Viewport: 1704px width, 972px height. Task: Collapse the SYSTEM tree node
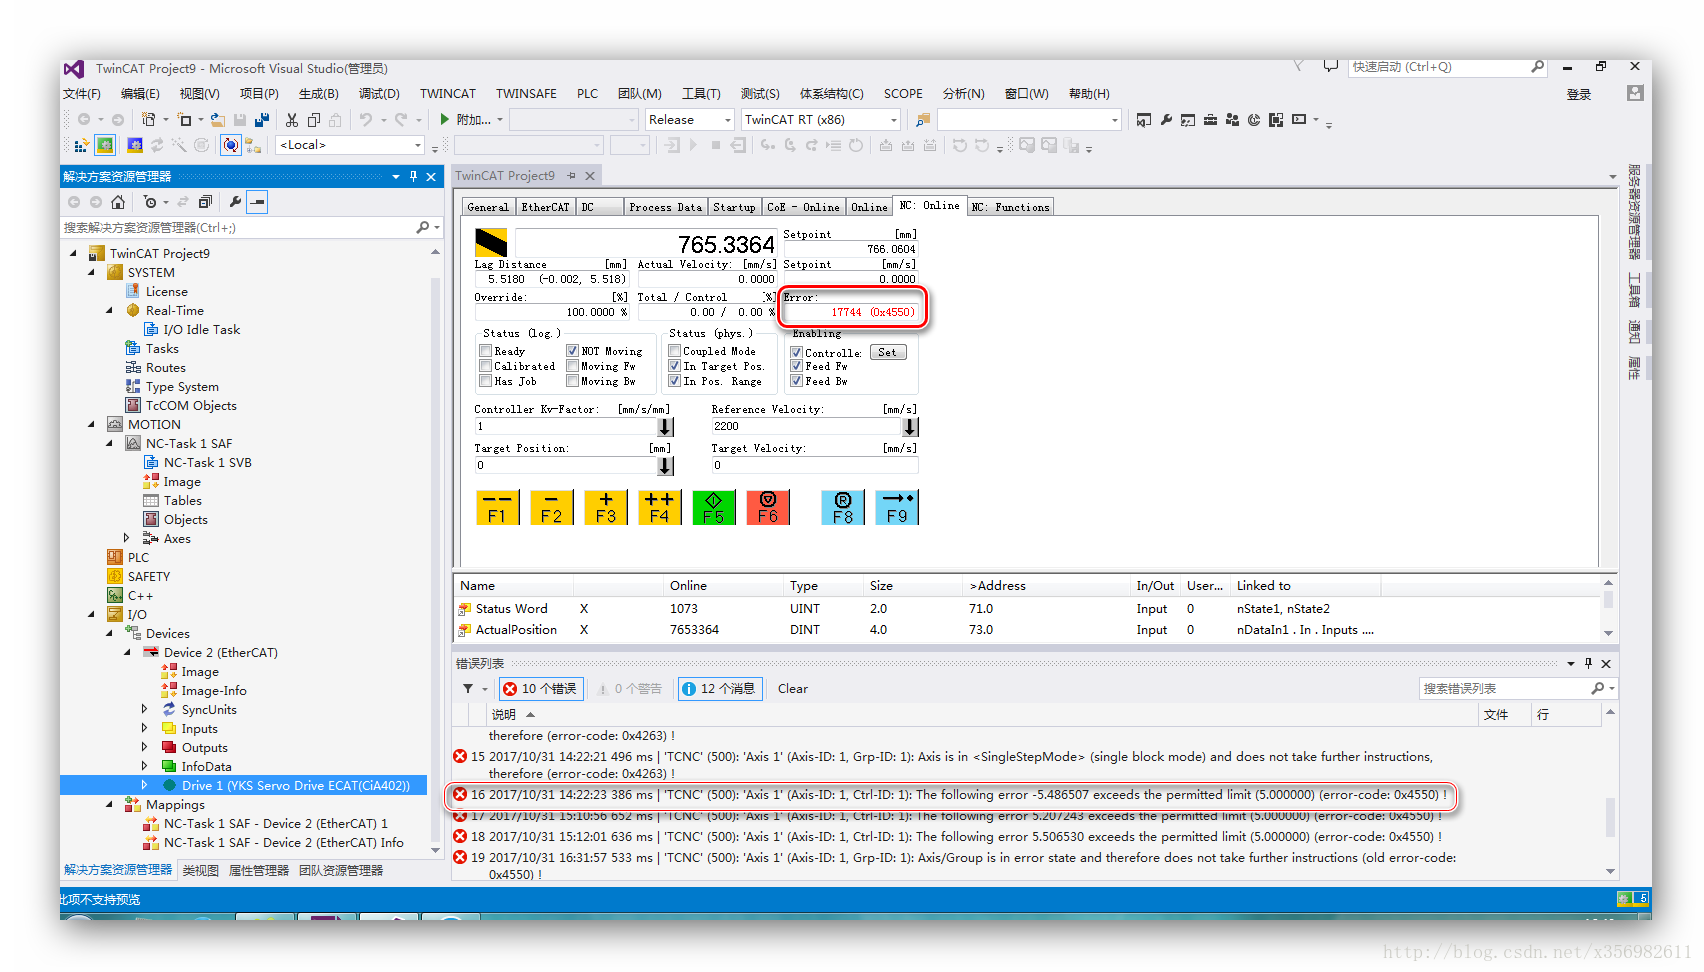coord(91,272)
